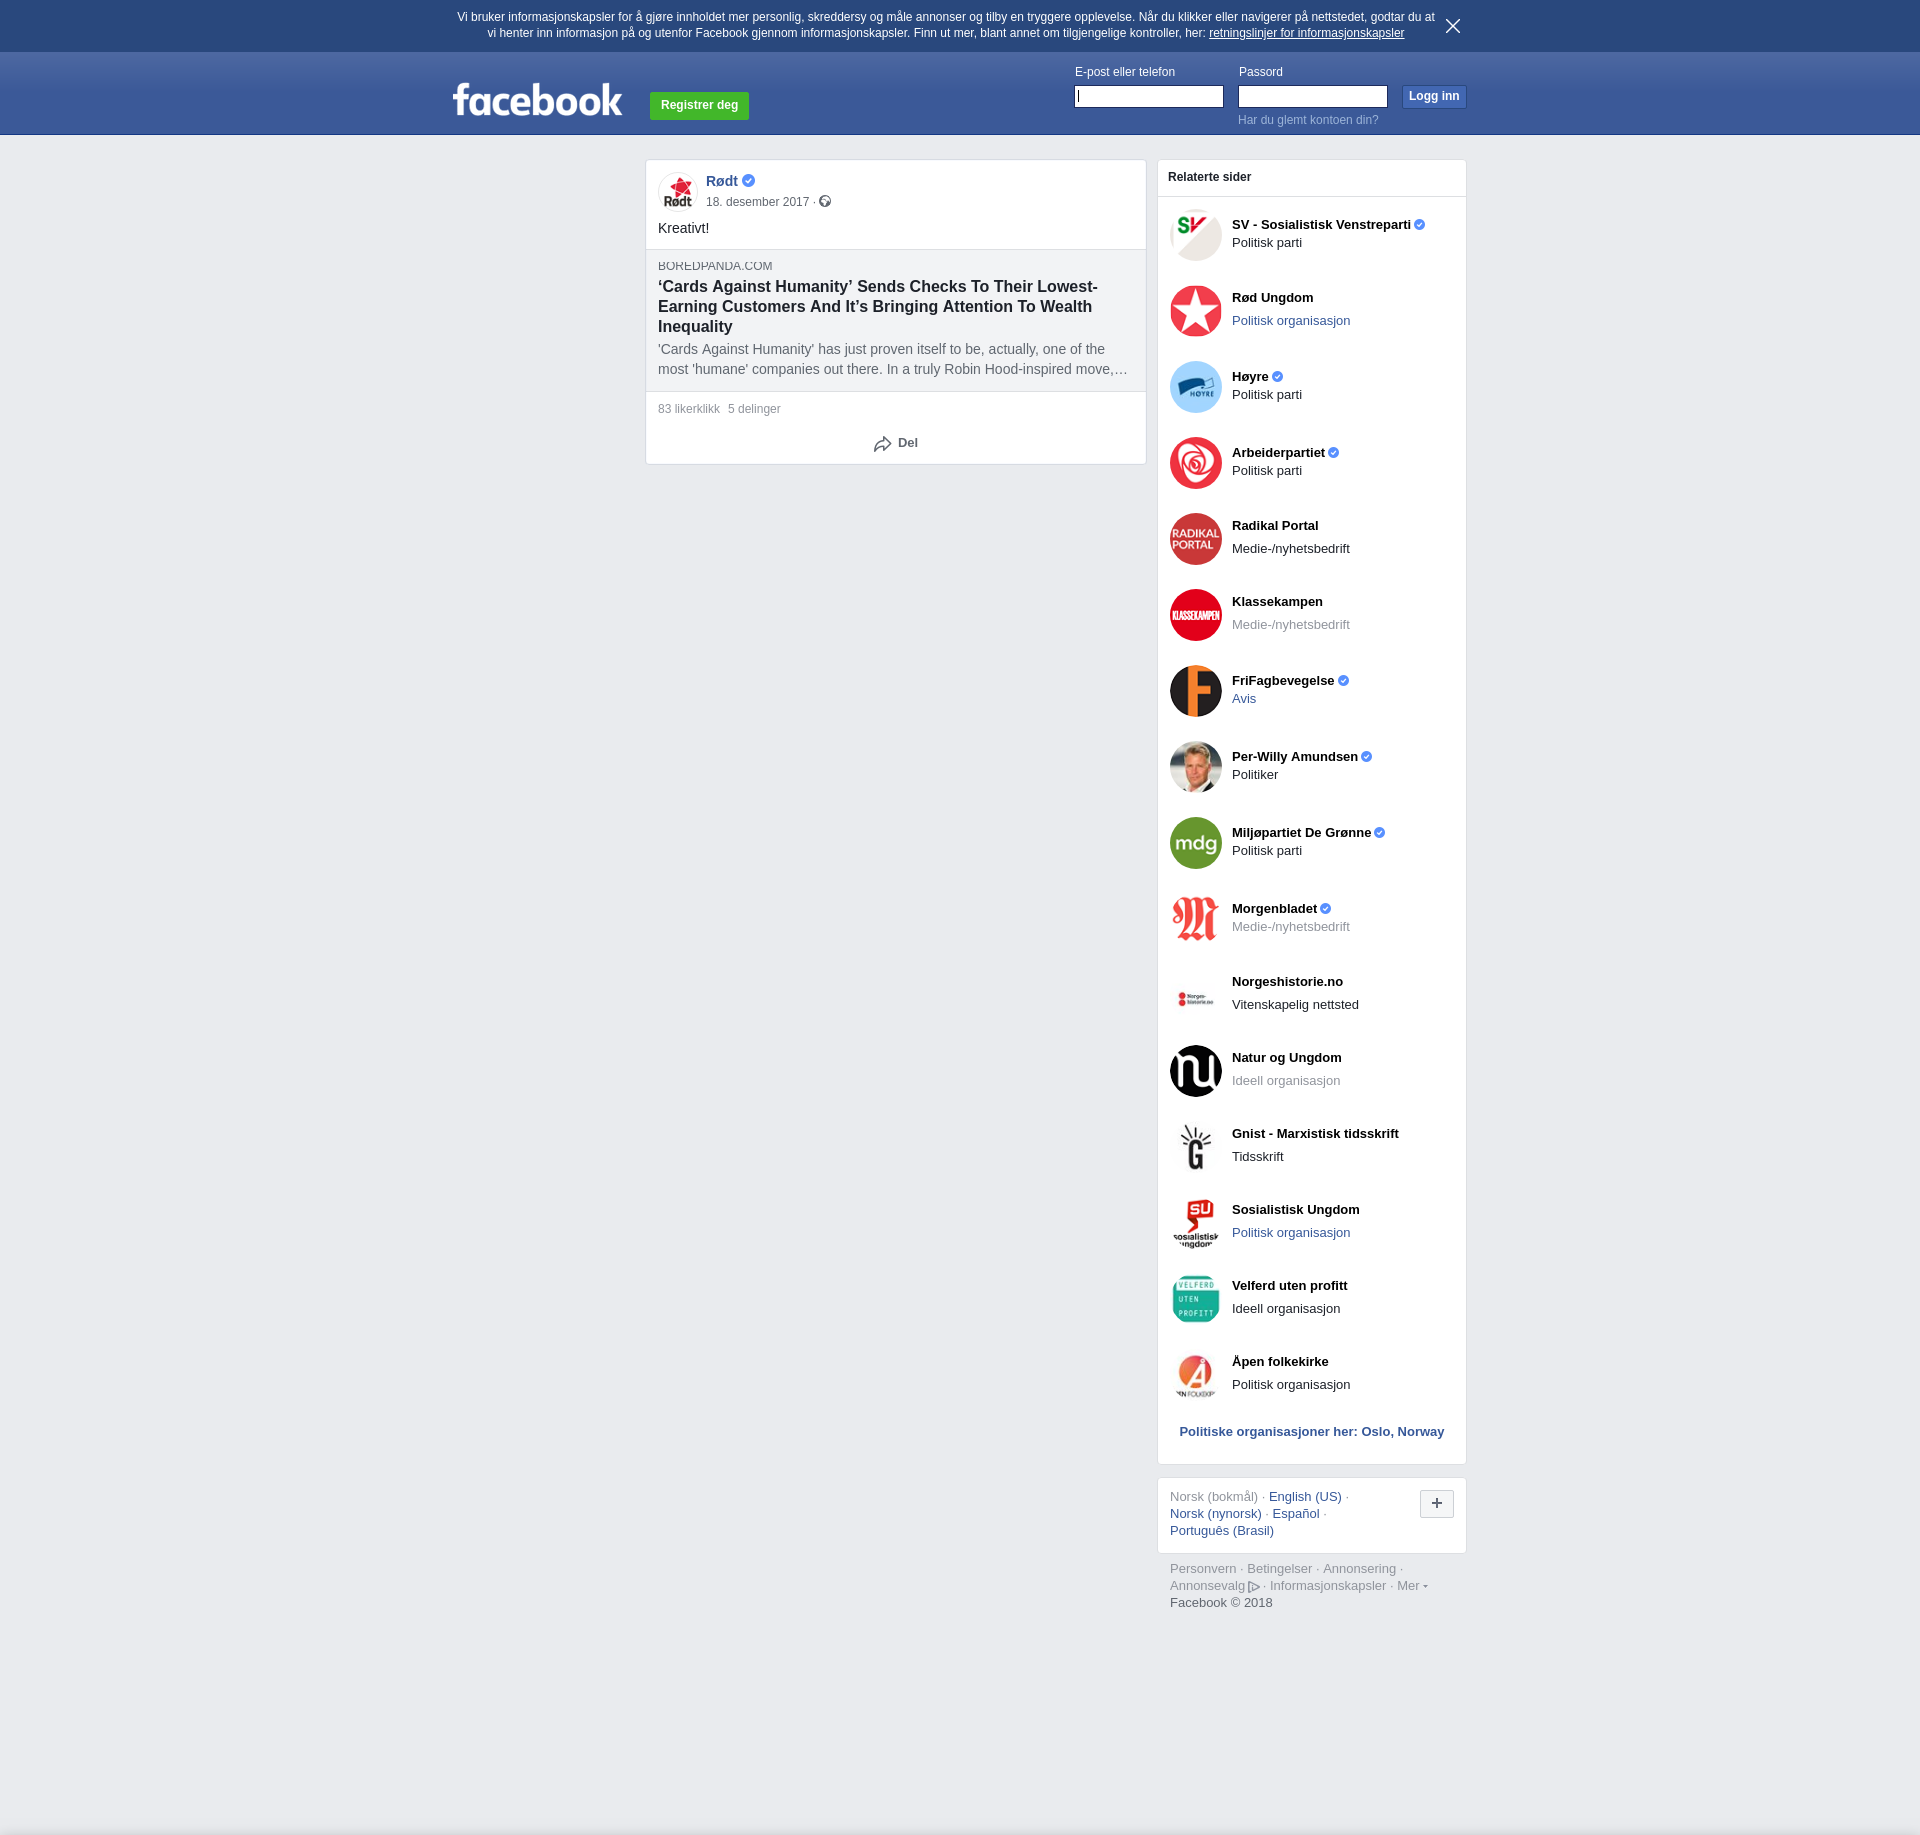Open Gnist Marxistisk tidsskrift logo

tap(1196, 1147)
